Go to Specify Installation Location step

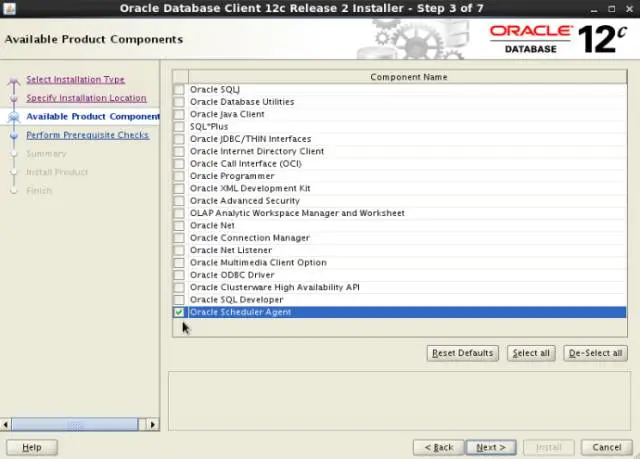coord(86,98)
